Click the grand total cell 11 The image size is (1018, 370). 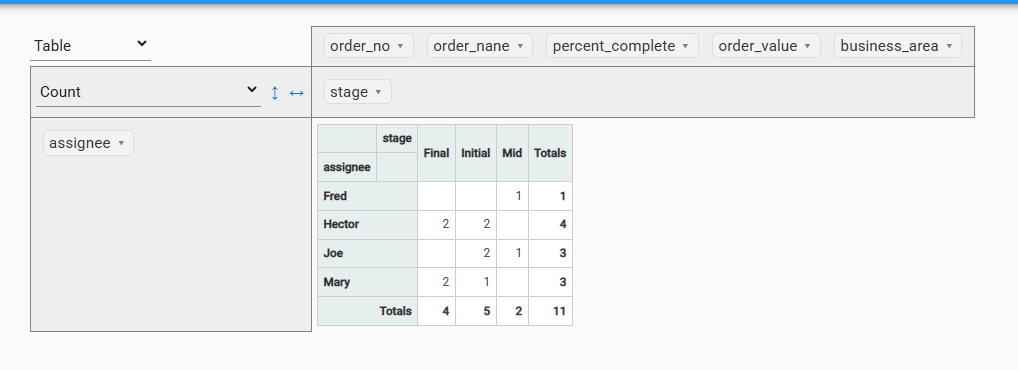(x=551, y=311)
